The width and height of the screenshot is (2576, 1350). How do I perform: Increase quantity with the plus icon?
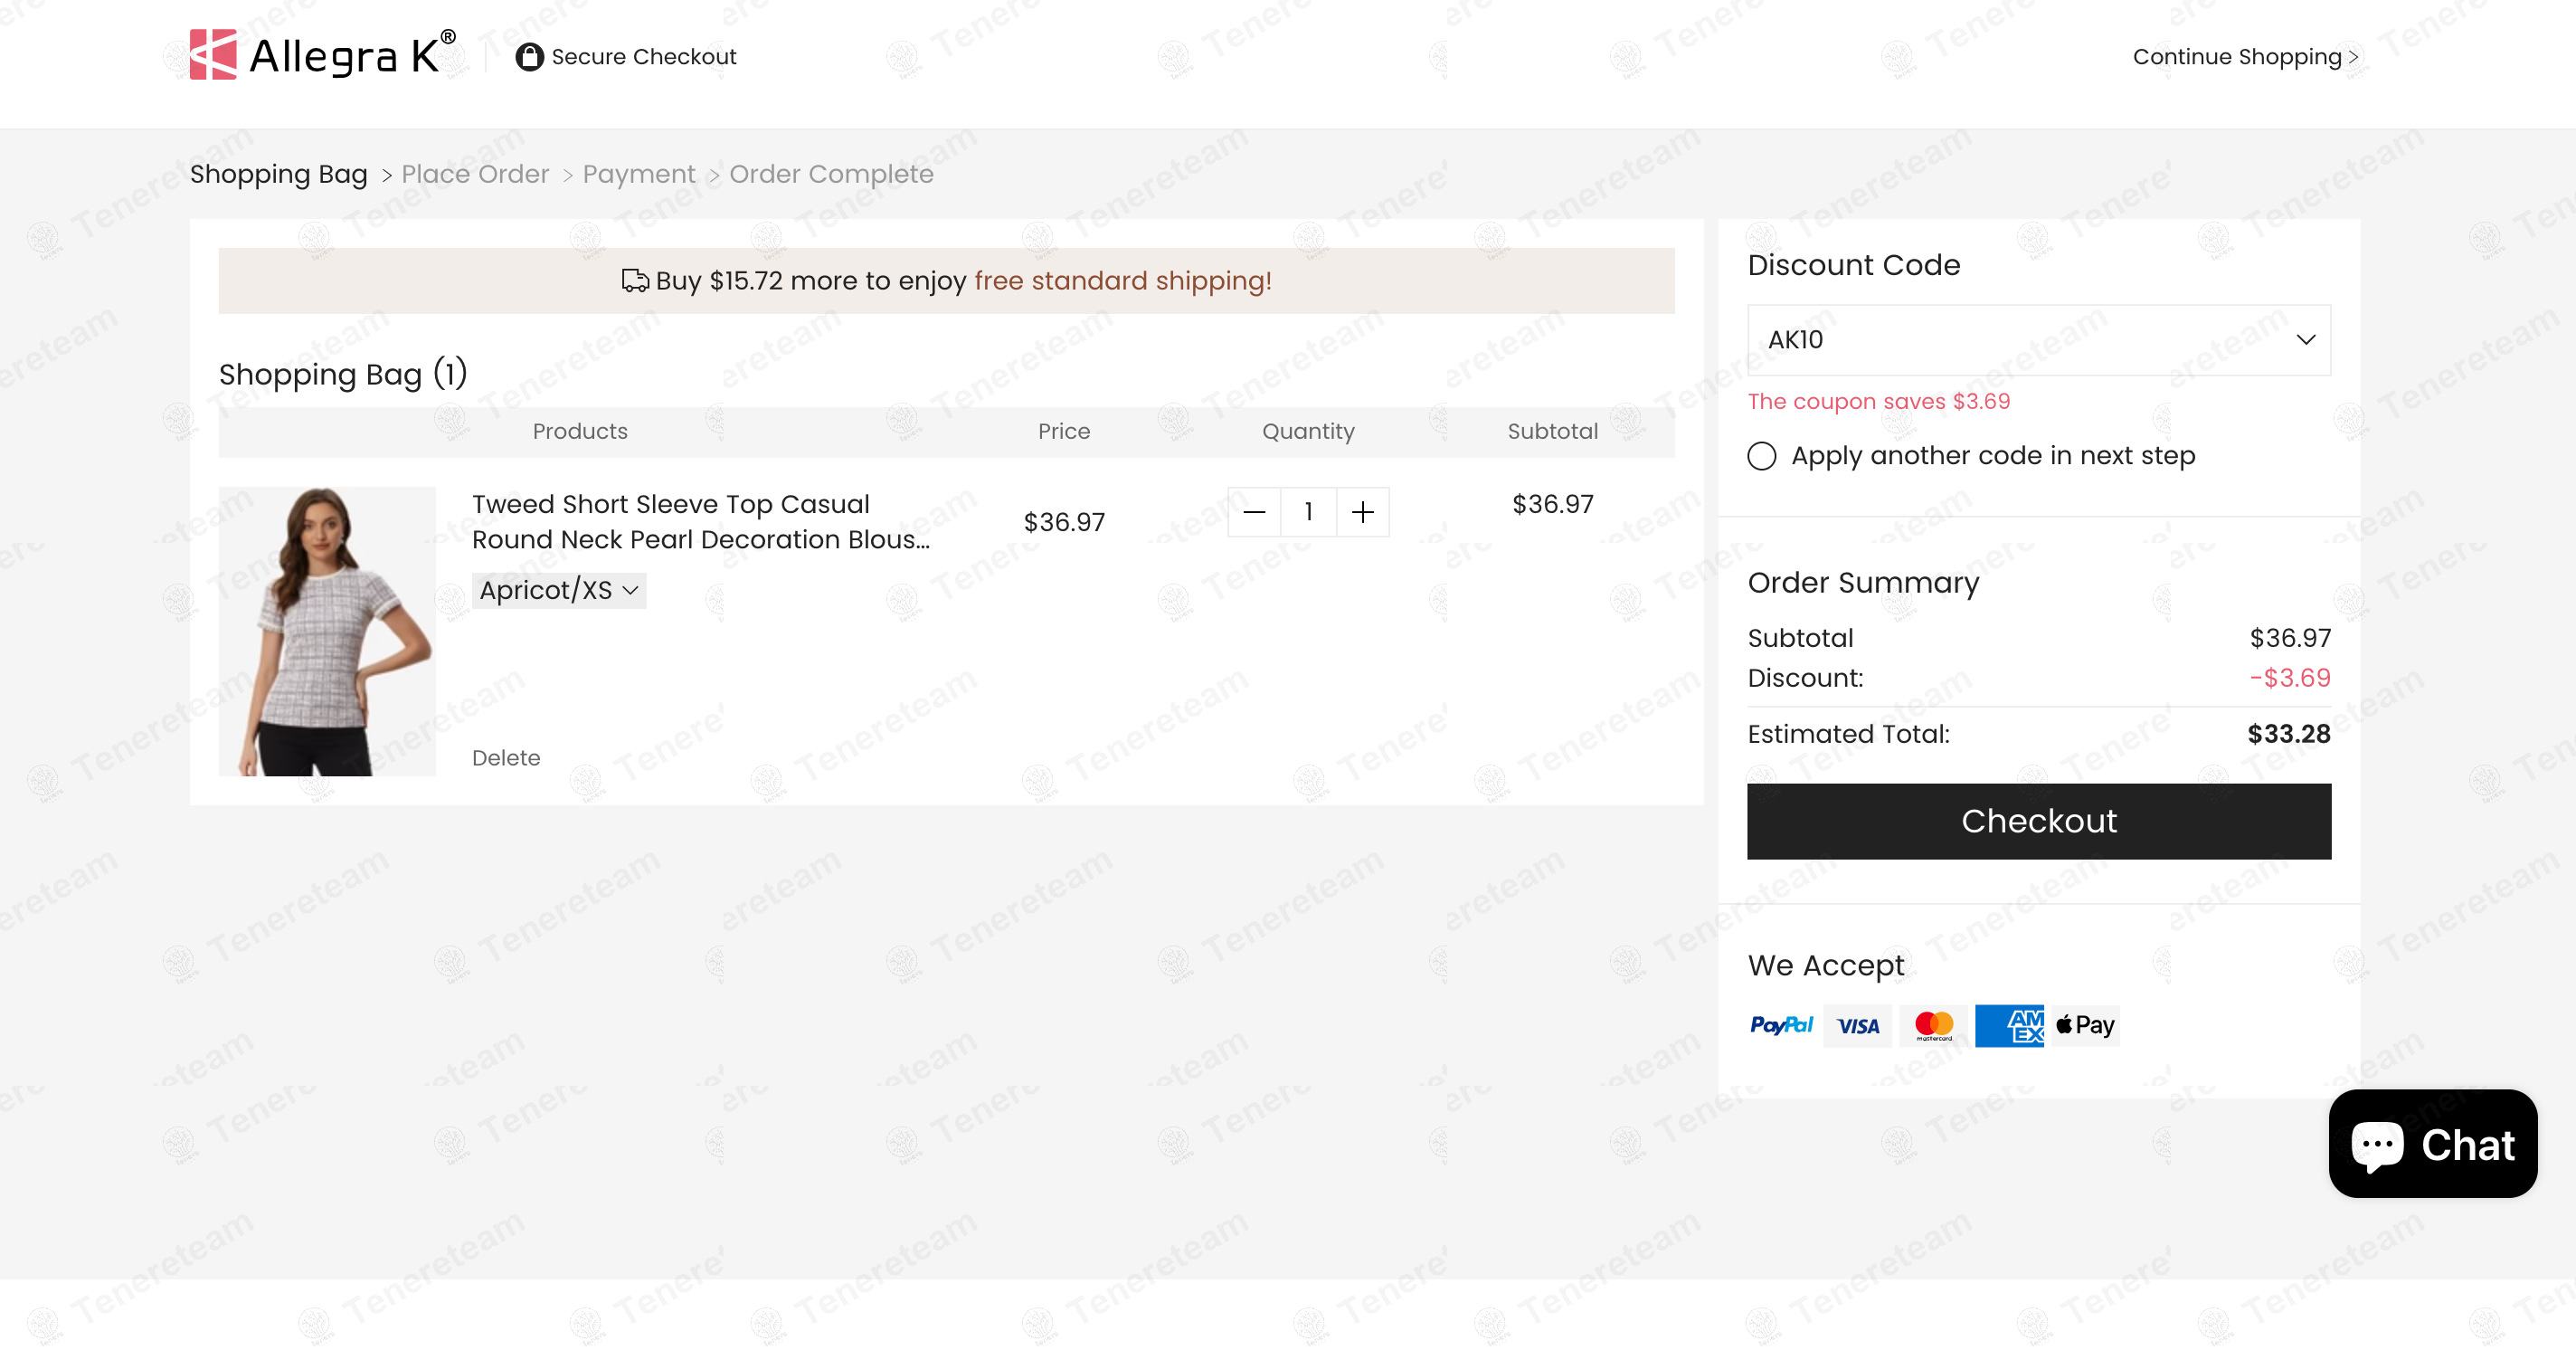coord(1362,512)
